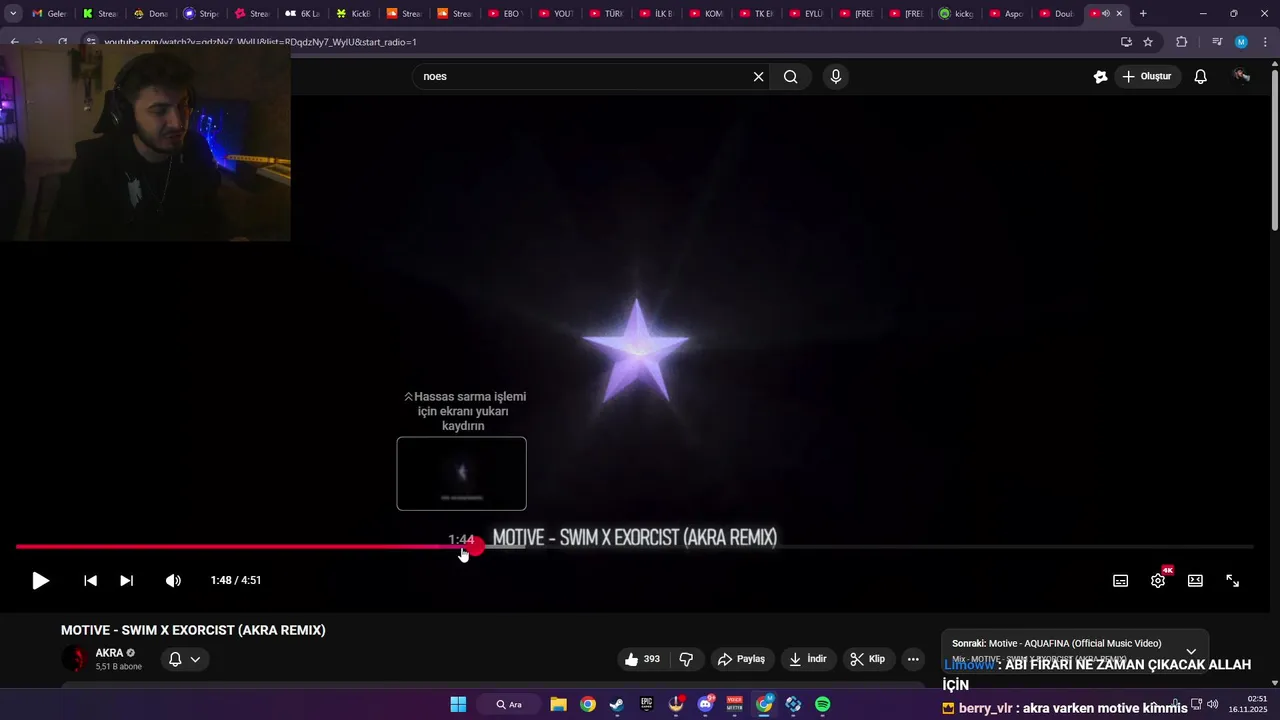Like the video with 393 likes
Viewport: 1280px width, 720px height.
point(642,659)
